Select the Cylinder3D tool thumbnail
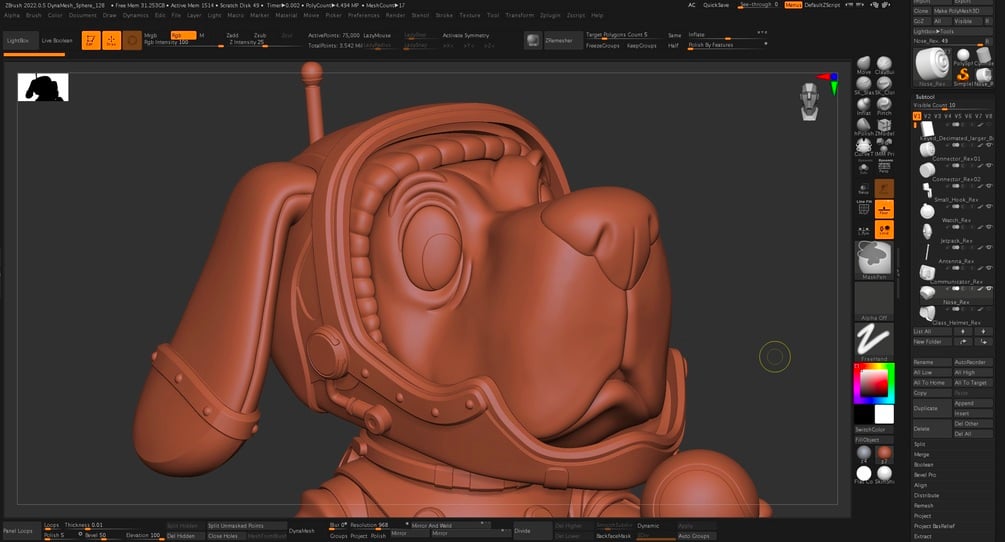 click(984, 56)
